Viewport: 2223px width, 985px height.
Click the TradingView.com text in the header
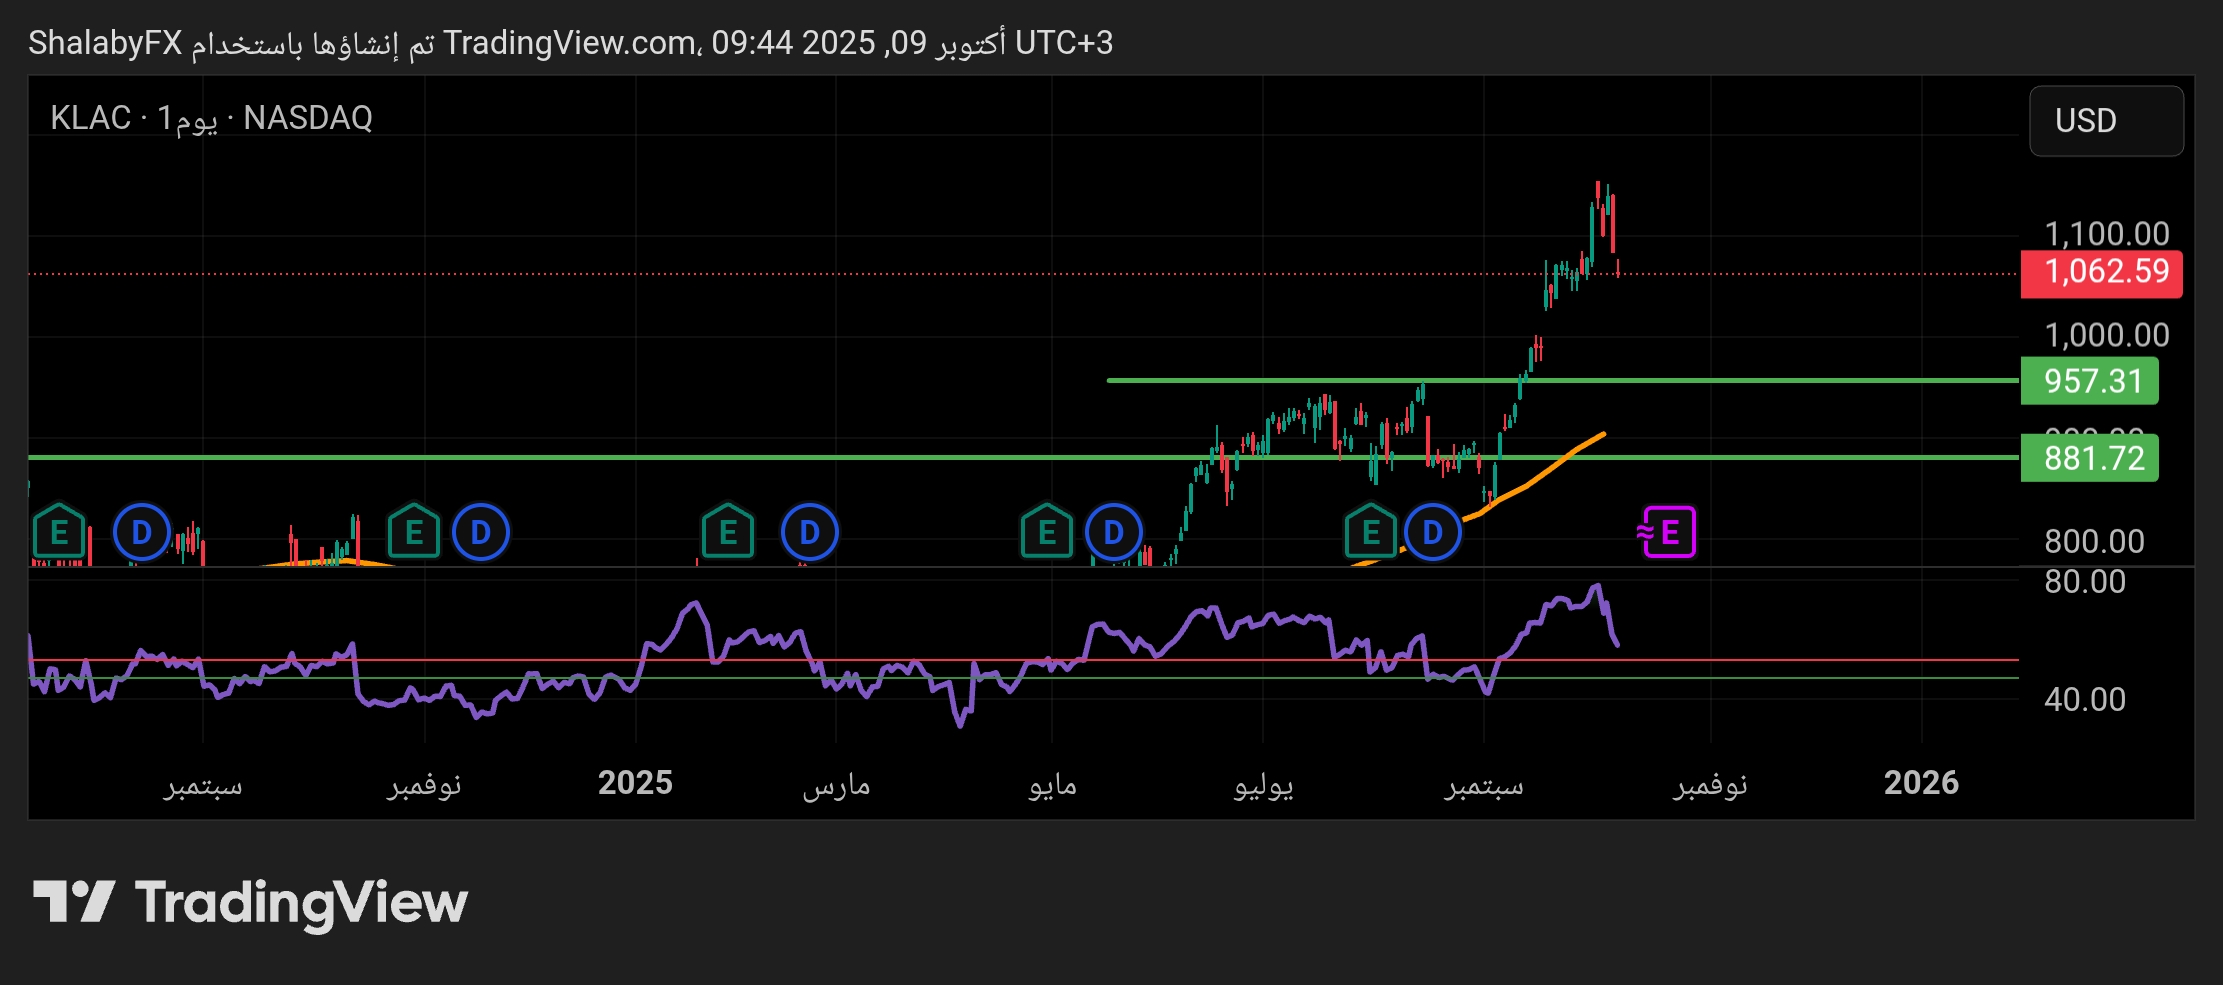571,43
